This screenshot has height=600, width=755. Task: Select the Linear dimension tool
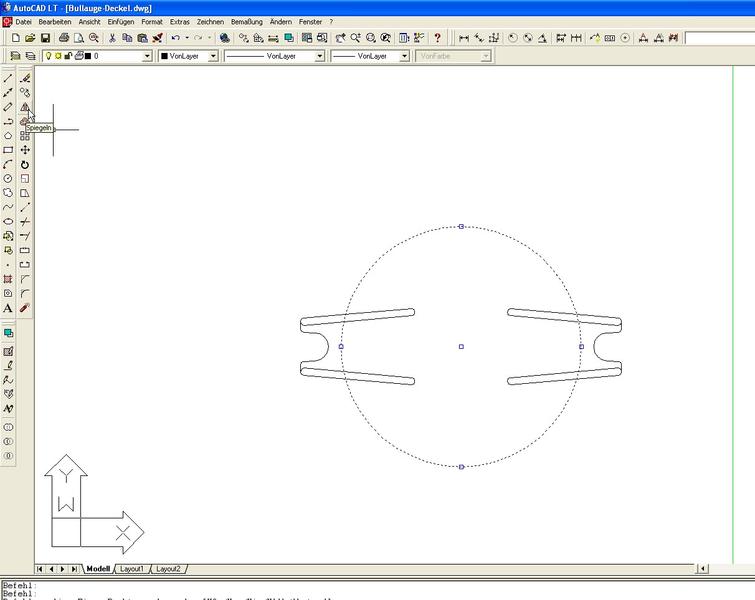pyautogui.click(x=464, y=38)
